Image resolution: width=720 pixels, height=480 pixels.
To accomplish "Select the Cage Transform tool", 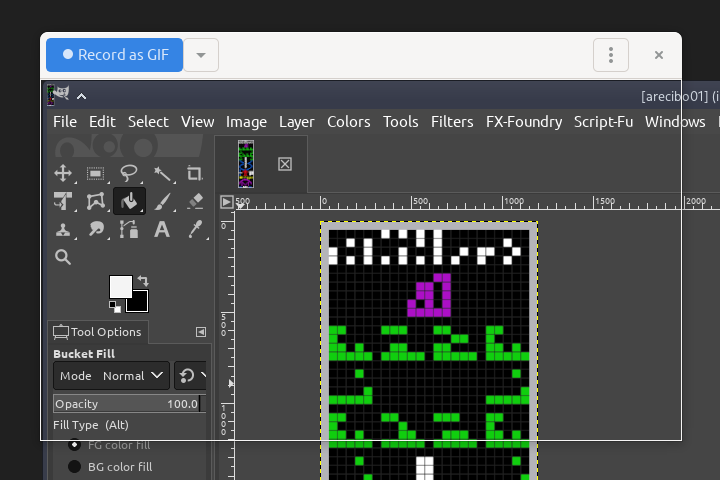I will click(96, 201).
